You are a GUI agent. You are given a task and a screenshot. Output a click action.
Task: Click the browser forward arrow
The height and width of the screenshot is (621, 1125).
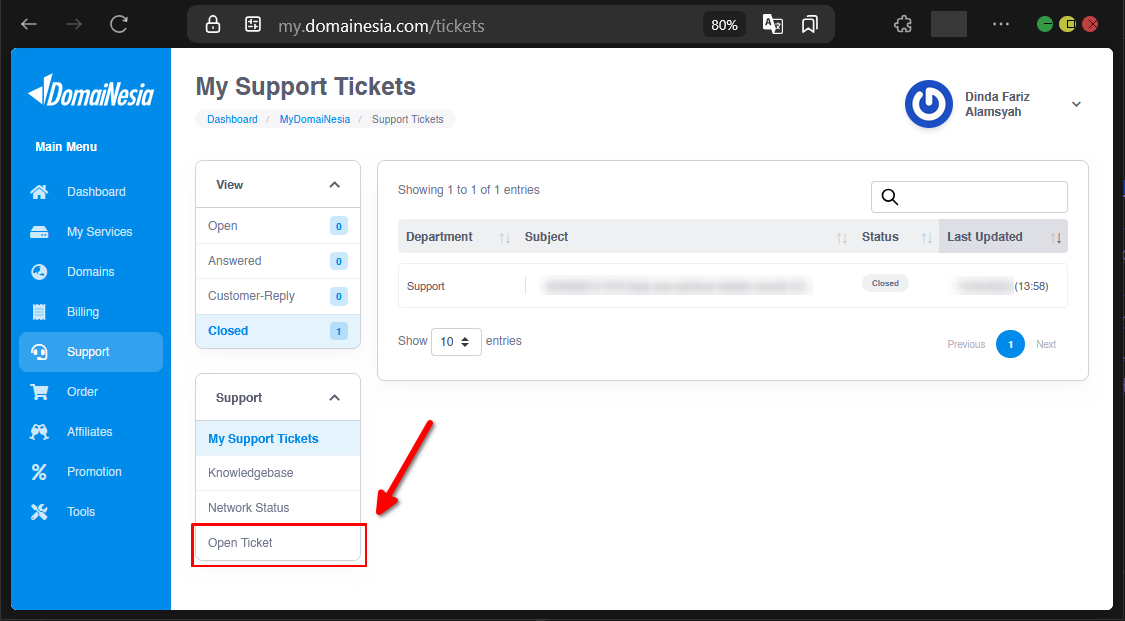click(x=73, y=24)
